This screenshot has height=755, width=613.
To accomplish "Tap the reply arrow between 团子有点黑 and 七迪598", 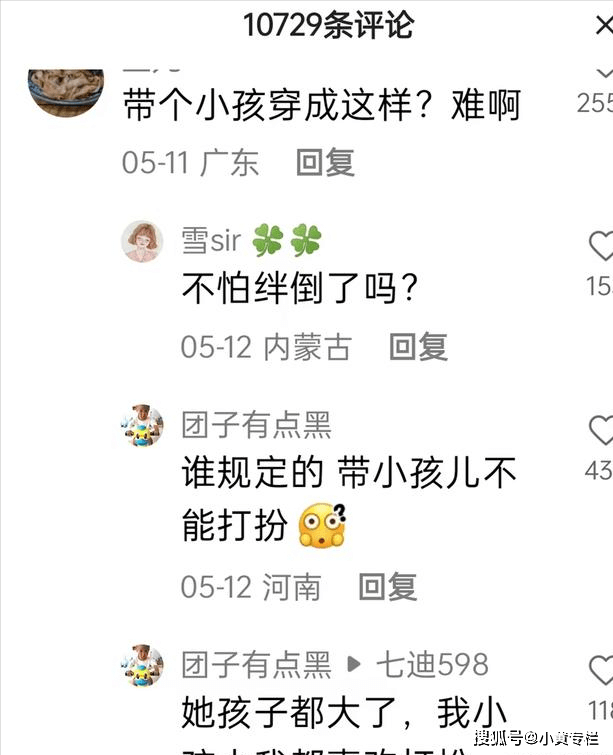I will pos(354,664).
